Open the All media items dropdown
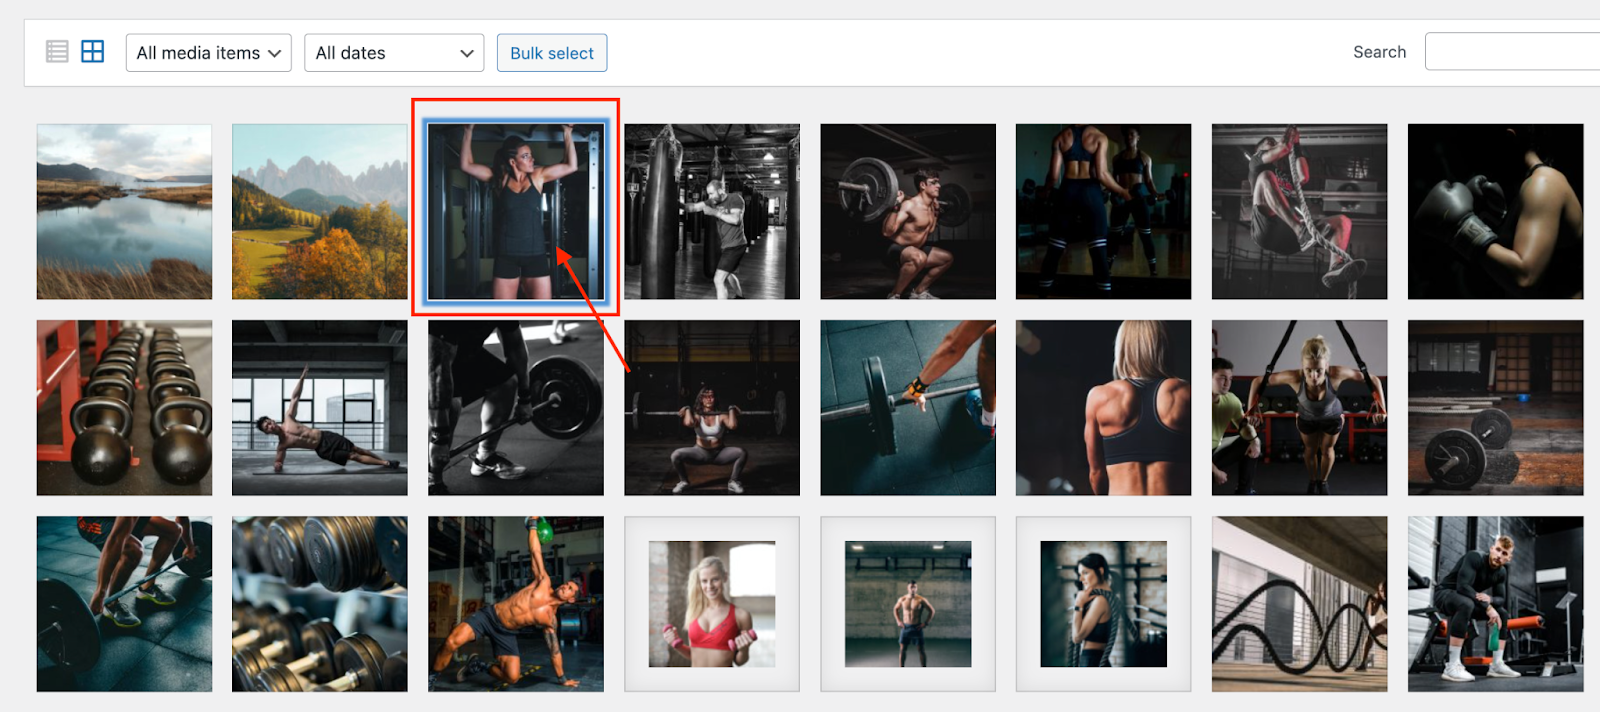The width and height of the screenshot is (1600, 712). 209,53
